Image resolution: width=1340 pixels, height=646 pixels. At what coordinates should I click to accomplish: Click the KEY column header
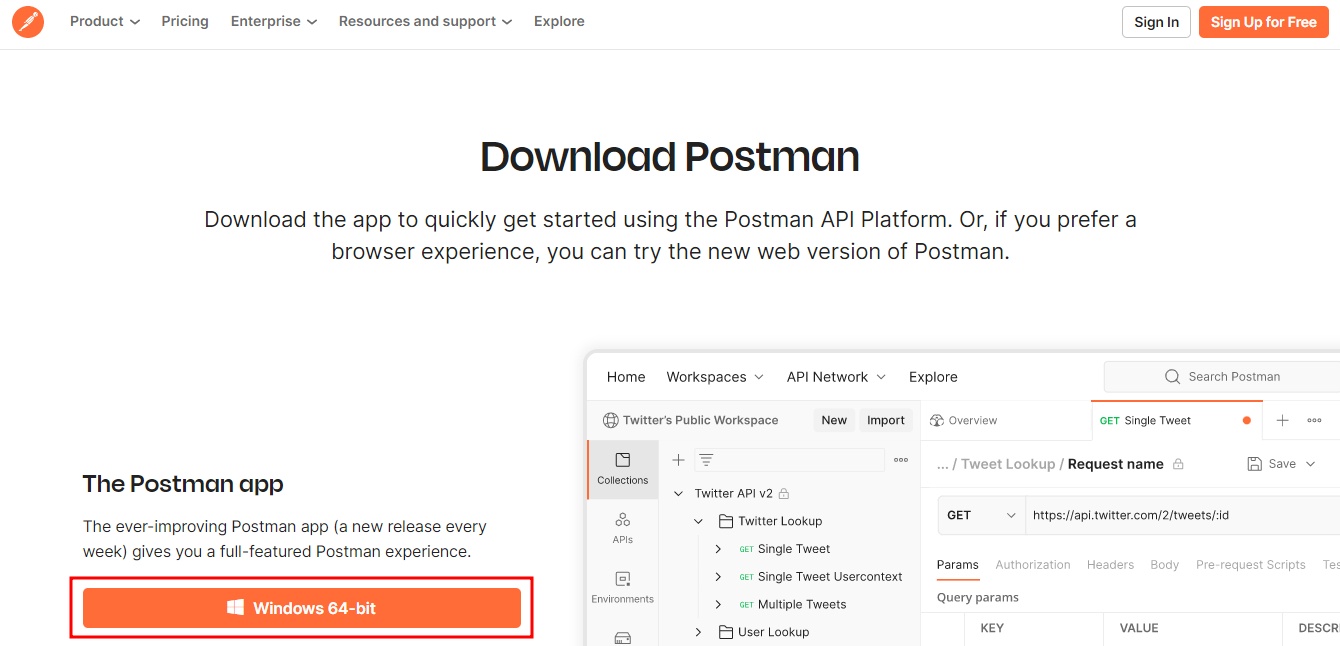[992, 628]
